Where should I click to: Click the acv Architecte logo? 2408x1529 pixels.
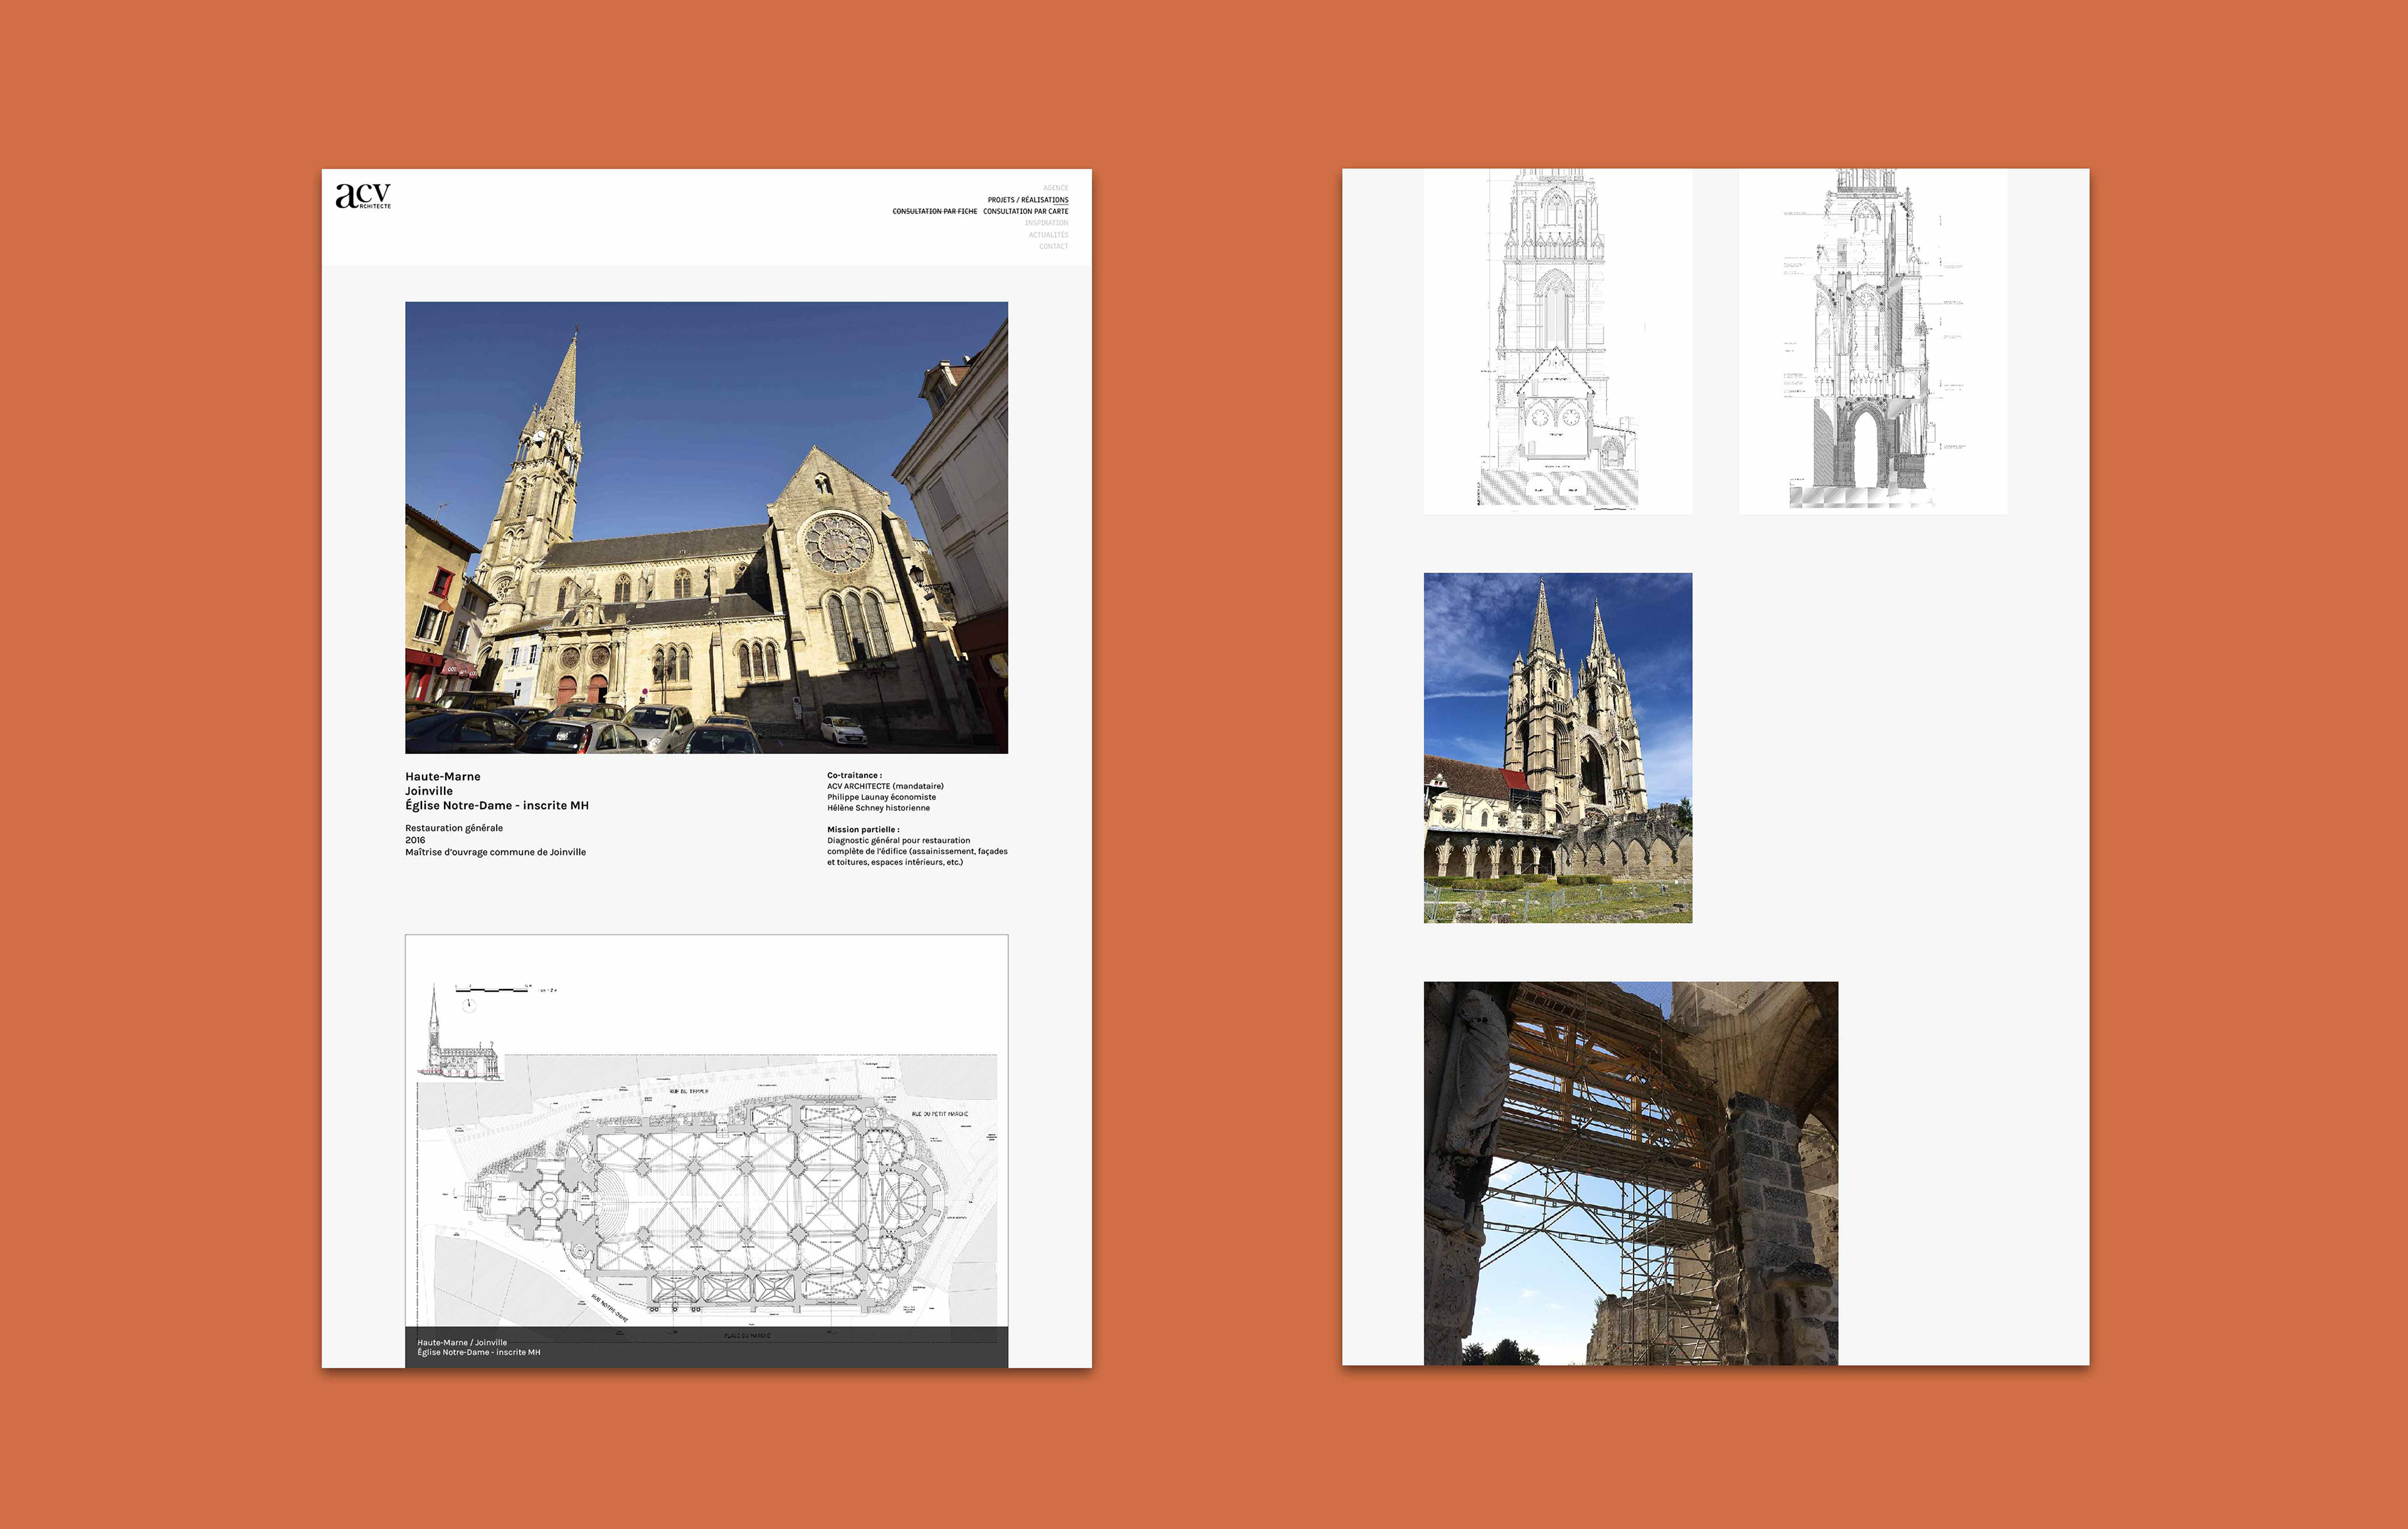(x=363, y=196)
